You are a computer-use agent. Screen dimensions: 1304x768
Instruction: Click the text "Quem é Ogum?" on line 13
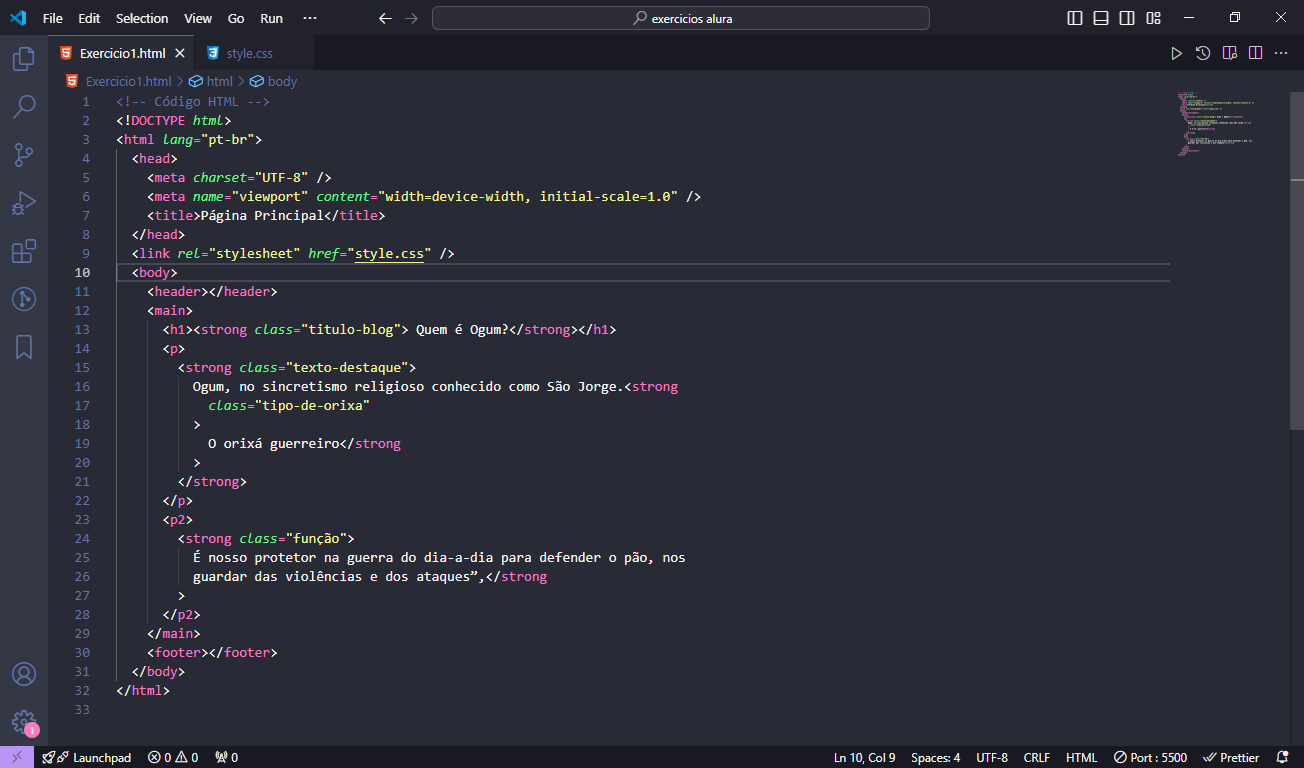[463, 329]
